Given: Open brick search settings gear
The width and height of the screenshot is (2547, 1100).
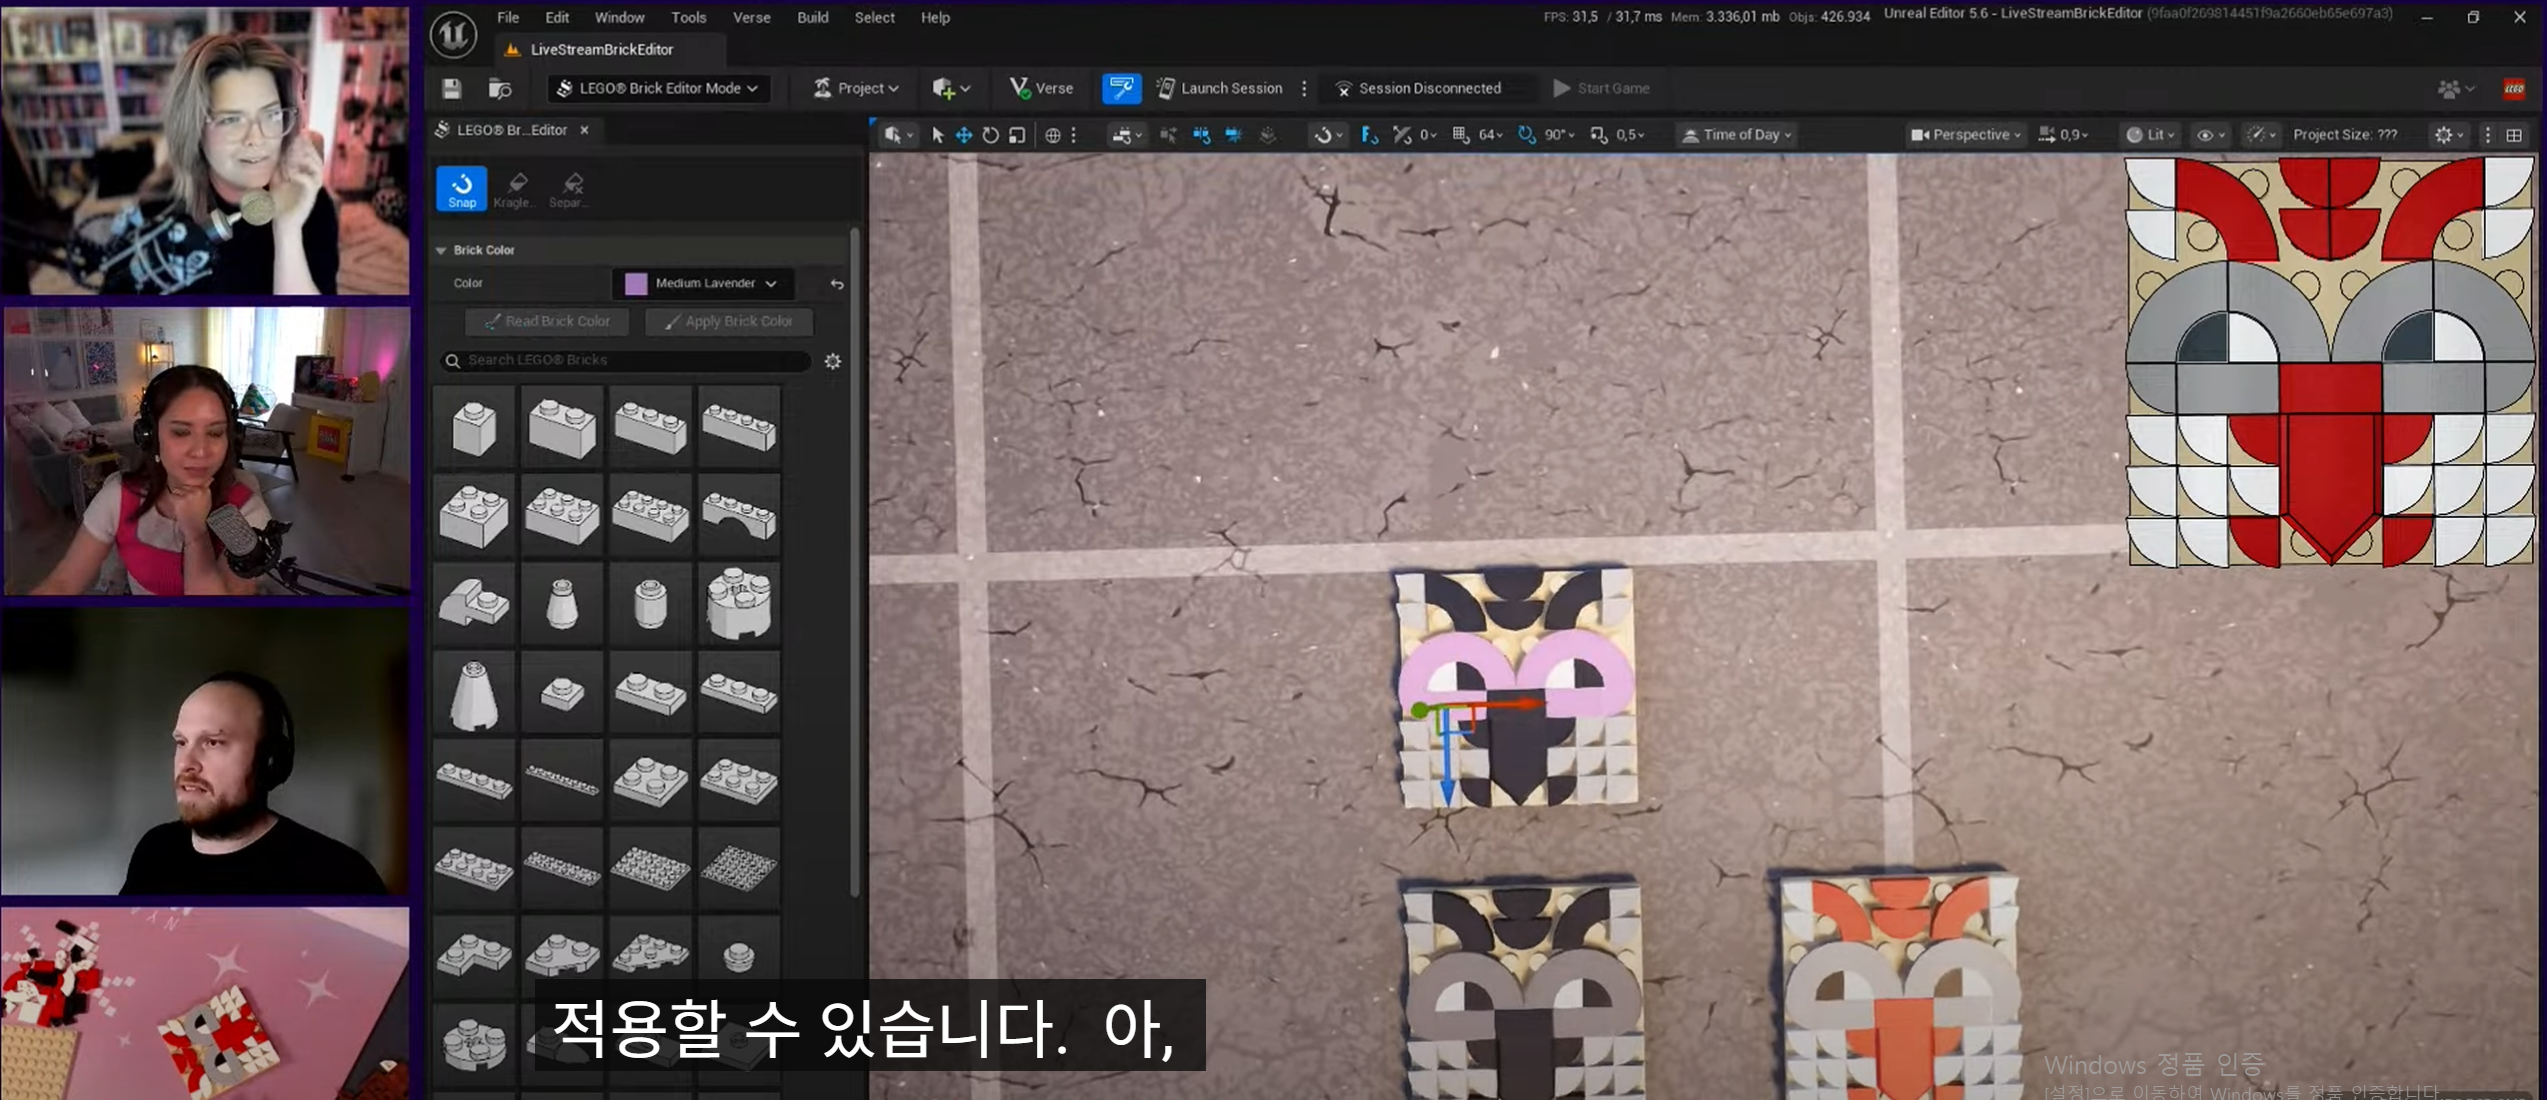Looking at the screenshot, I should point(833,361).
